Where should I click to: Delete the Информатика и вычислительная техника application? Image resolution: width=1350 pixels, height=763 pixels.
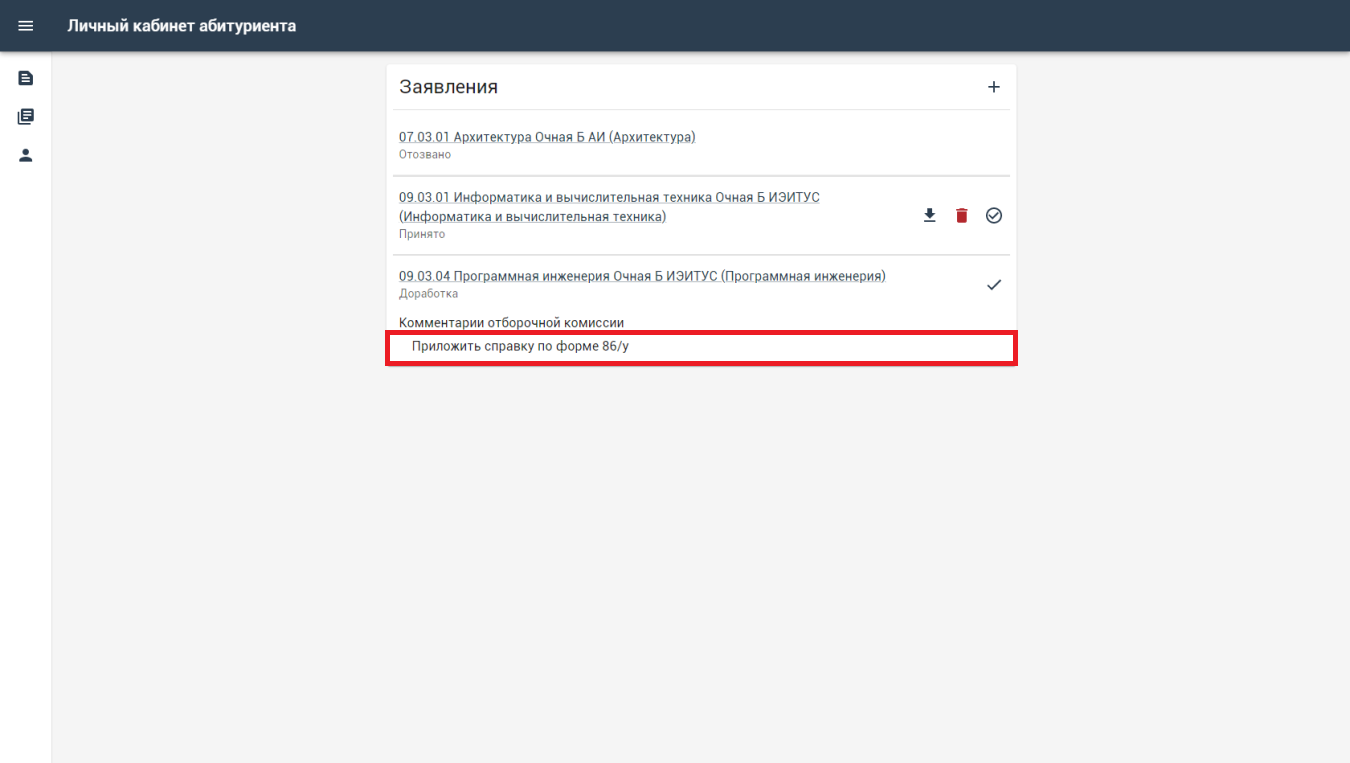(x=962, y=216)
